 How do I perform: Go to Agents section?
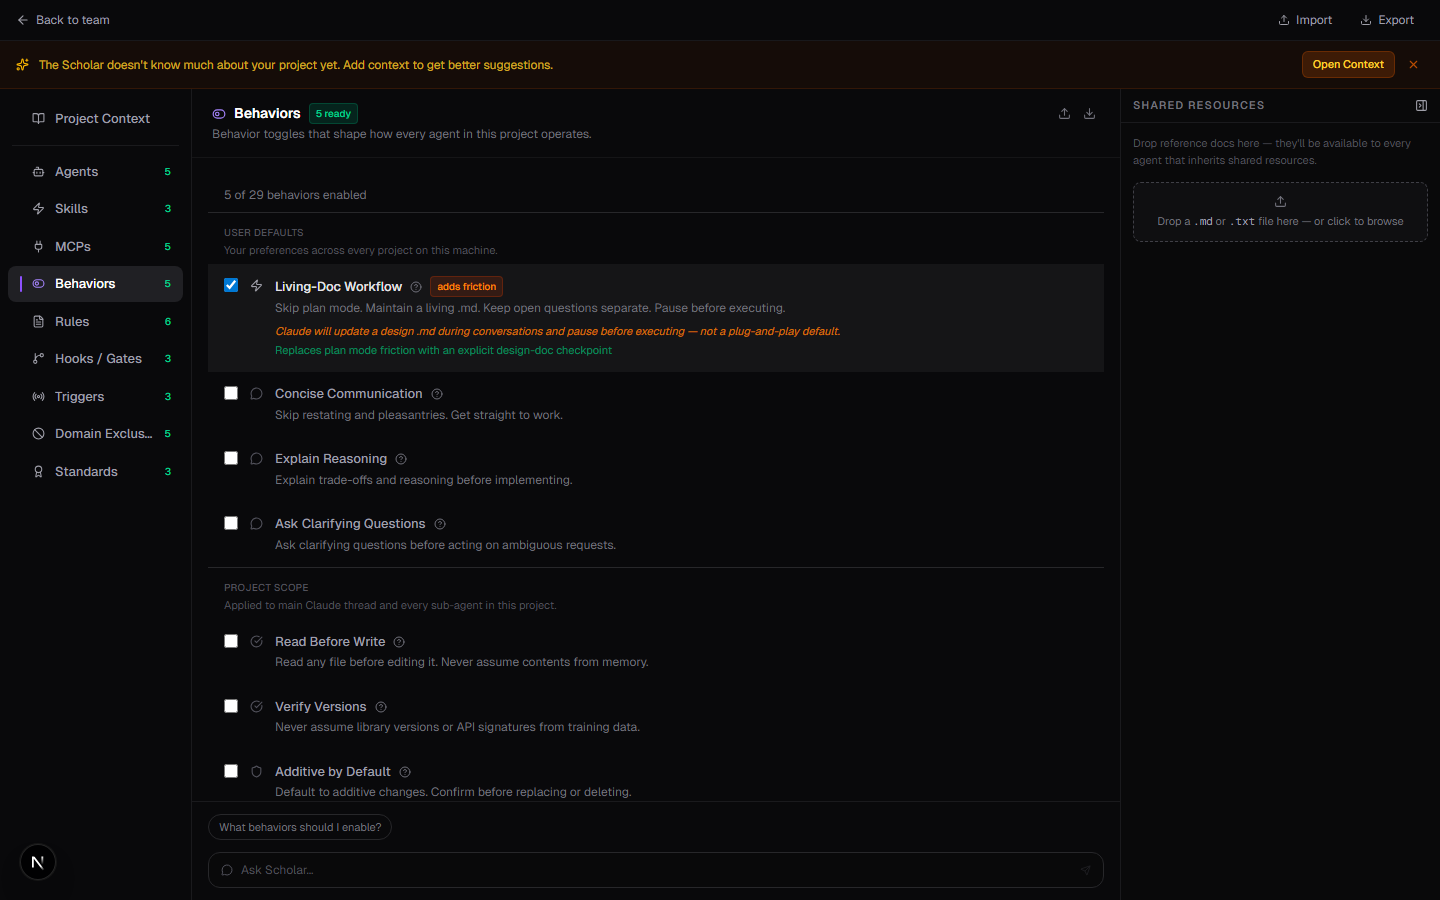(x=95, y=172)
